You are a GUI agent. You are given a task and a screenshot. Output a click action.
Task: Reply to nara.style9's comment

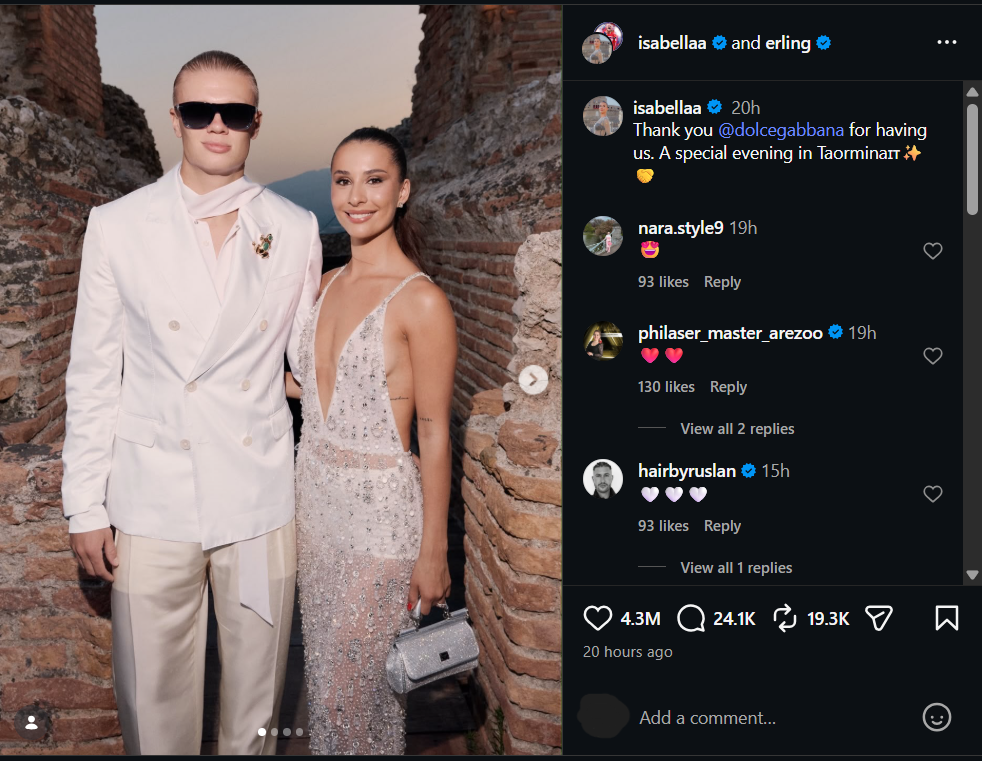(x=722, y=282)
